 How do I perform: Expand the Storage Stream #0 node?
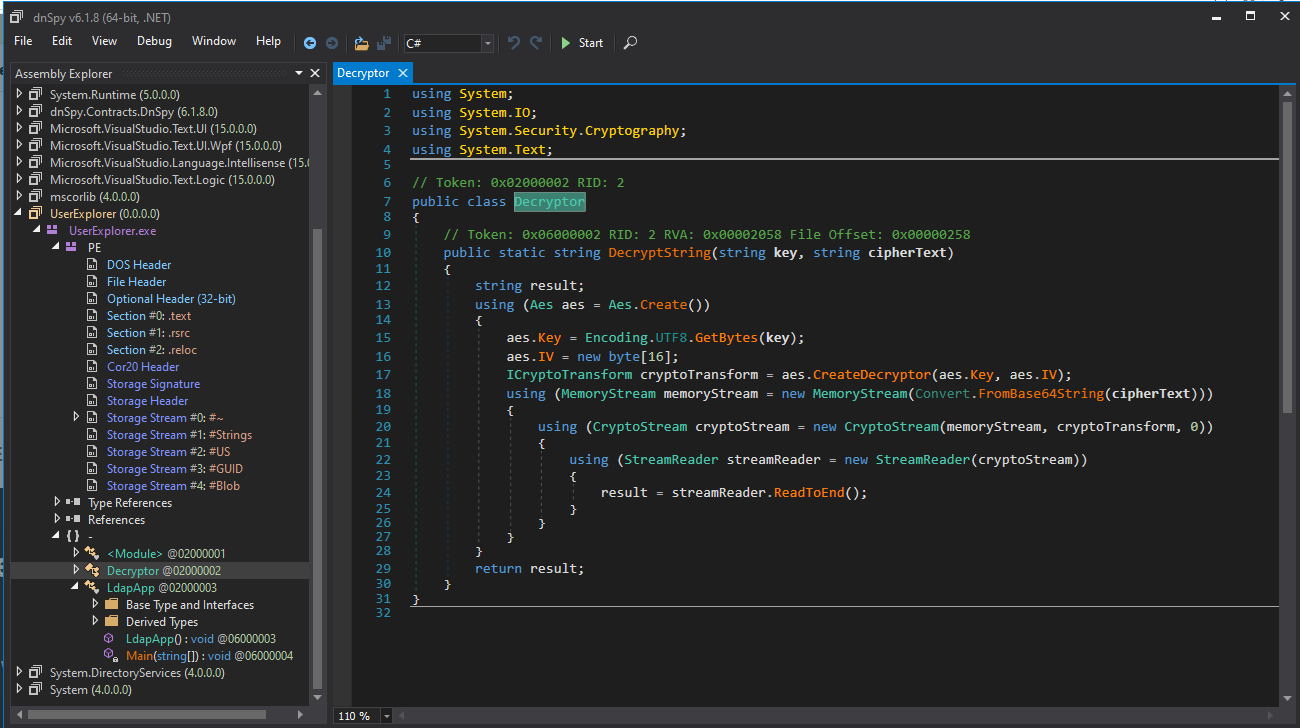click(77, 417)
